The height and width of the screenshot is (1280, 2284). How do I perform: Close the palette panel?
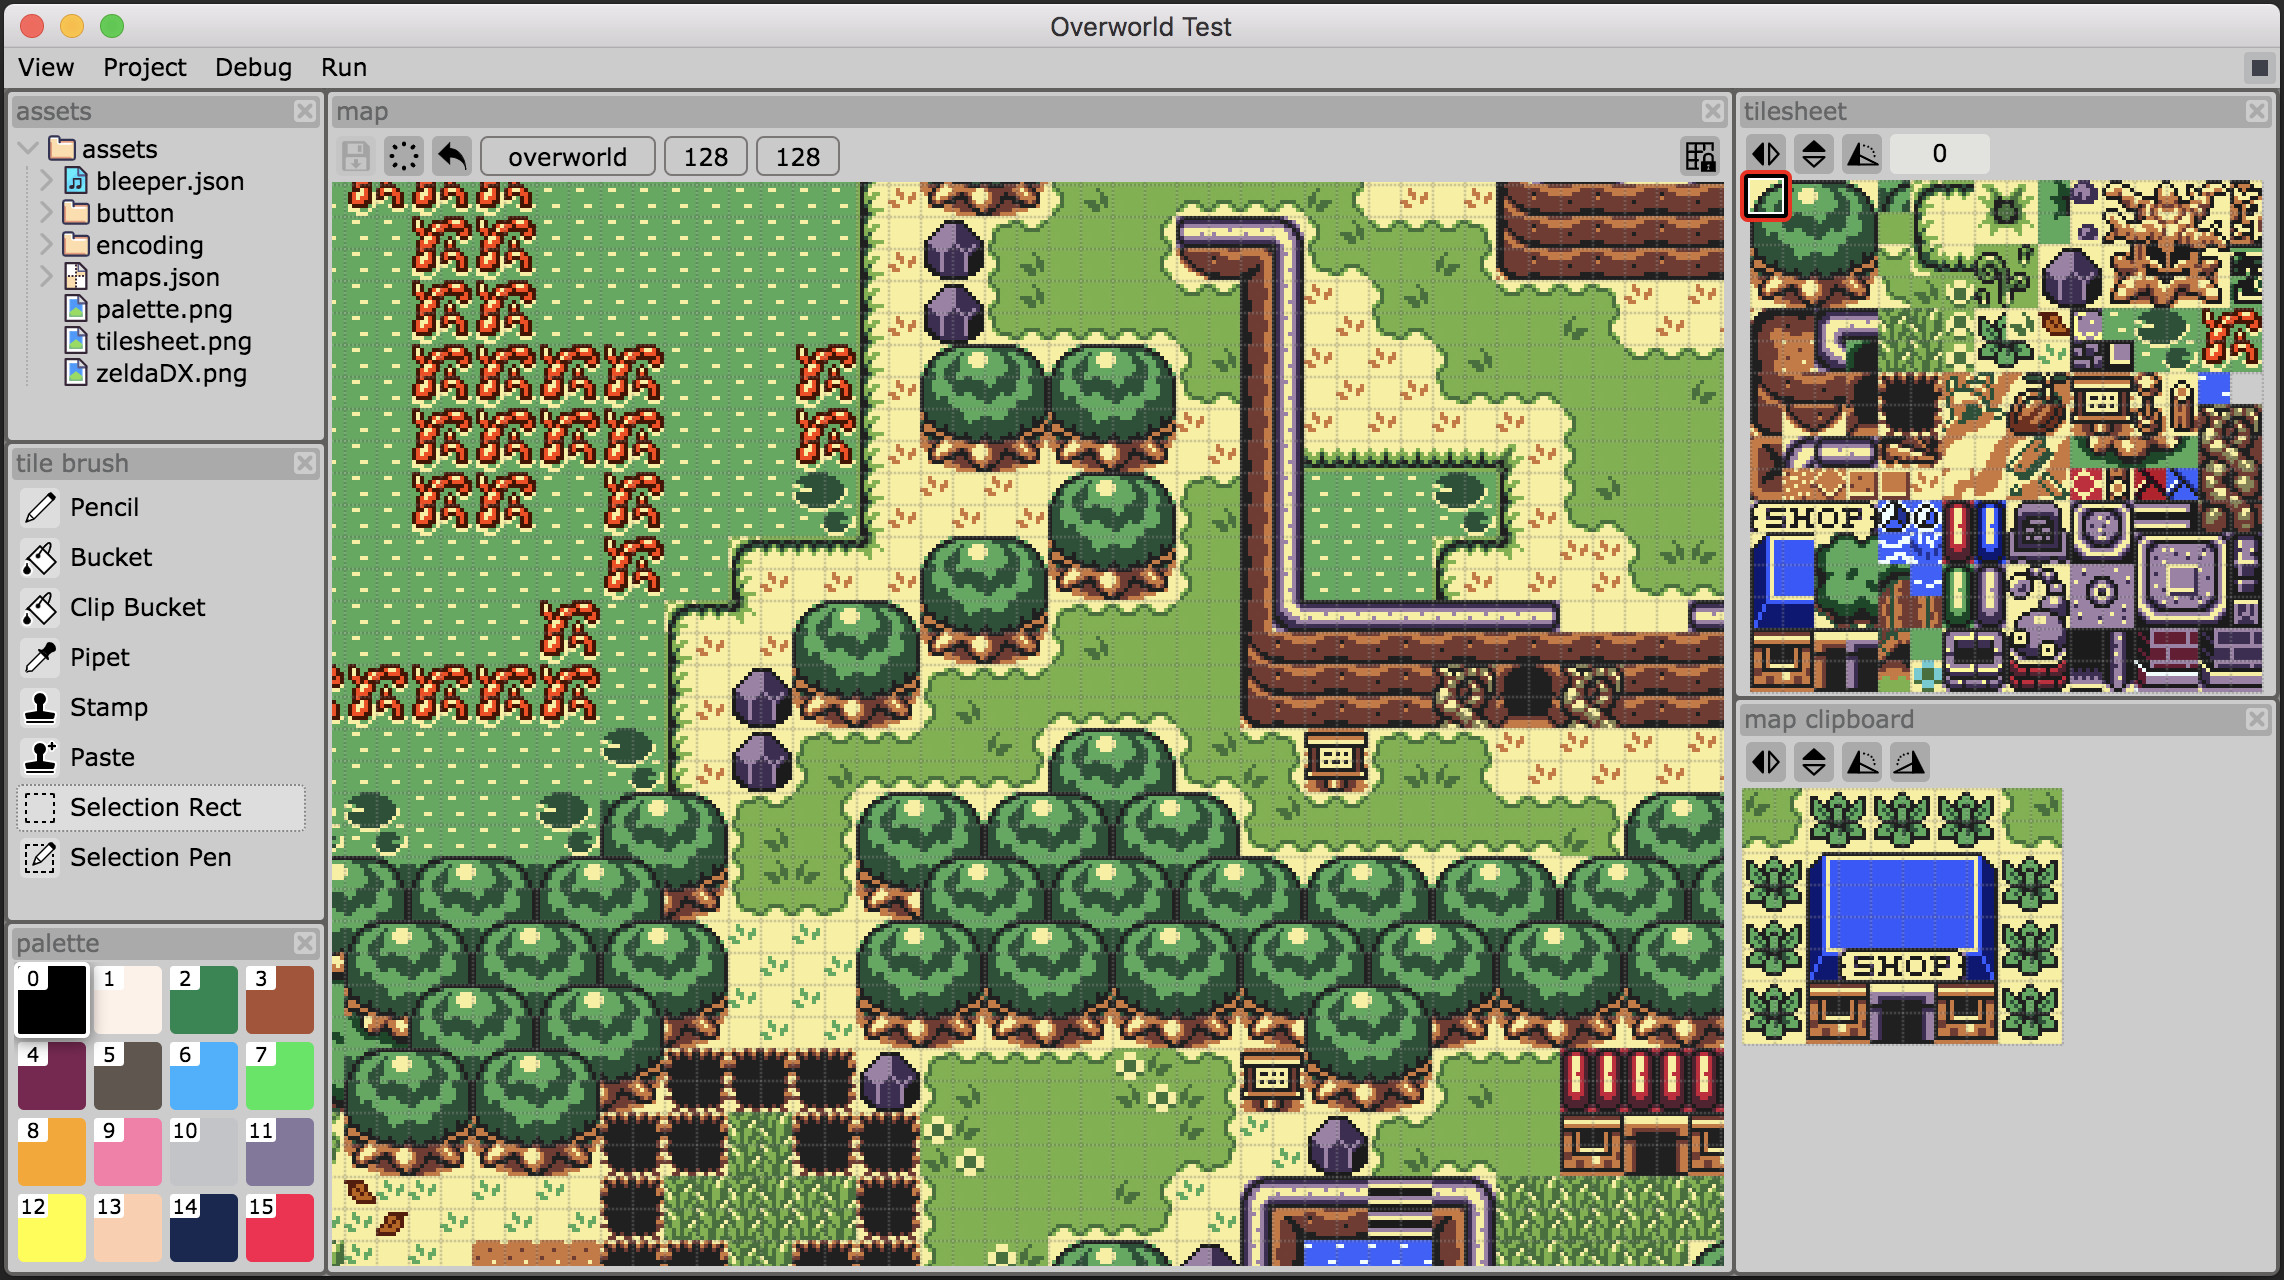click(x=305, y=943)
